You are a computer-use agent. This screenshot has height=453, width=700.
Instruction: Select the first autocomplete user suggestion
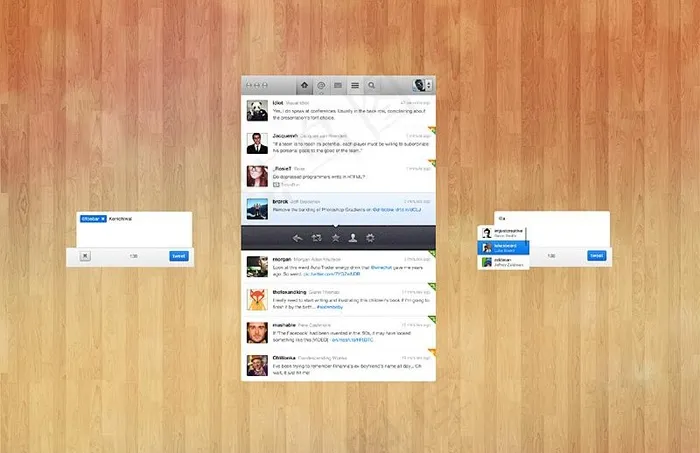[x=501, y=232]
